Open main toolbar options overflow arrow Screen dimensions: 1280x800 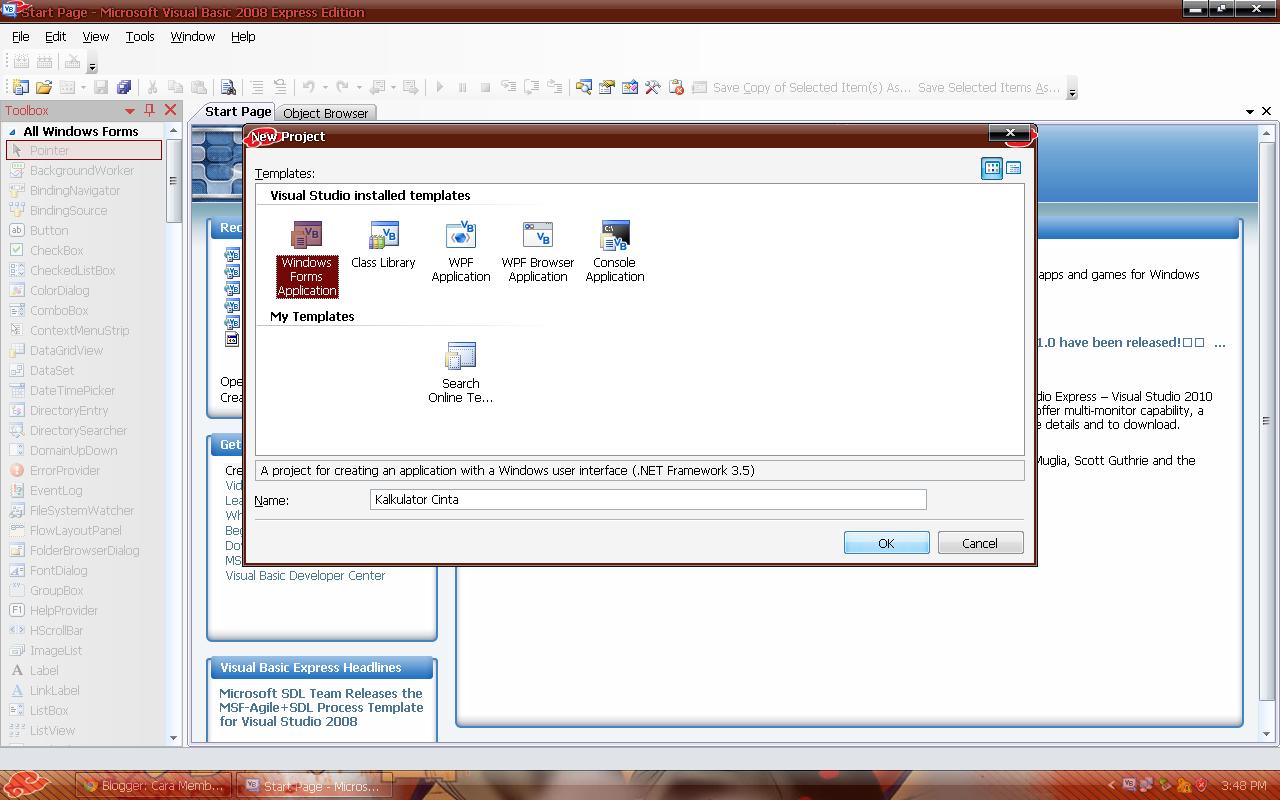pos(1072,90)
